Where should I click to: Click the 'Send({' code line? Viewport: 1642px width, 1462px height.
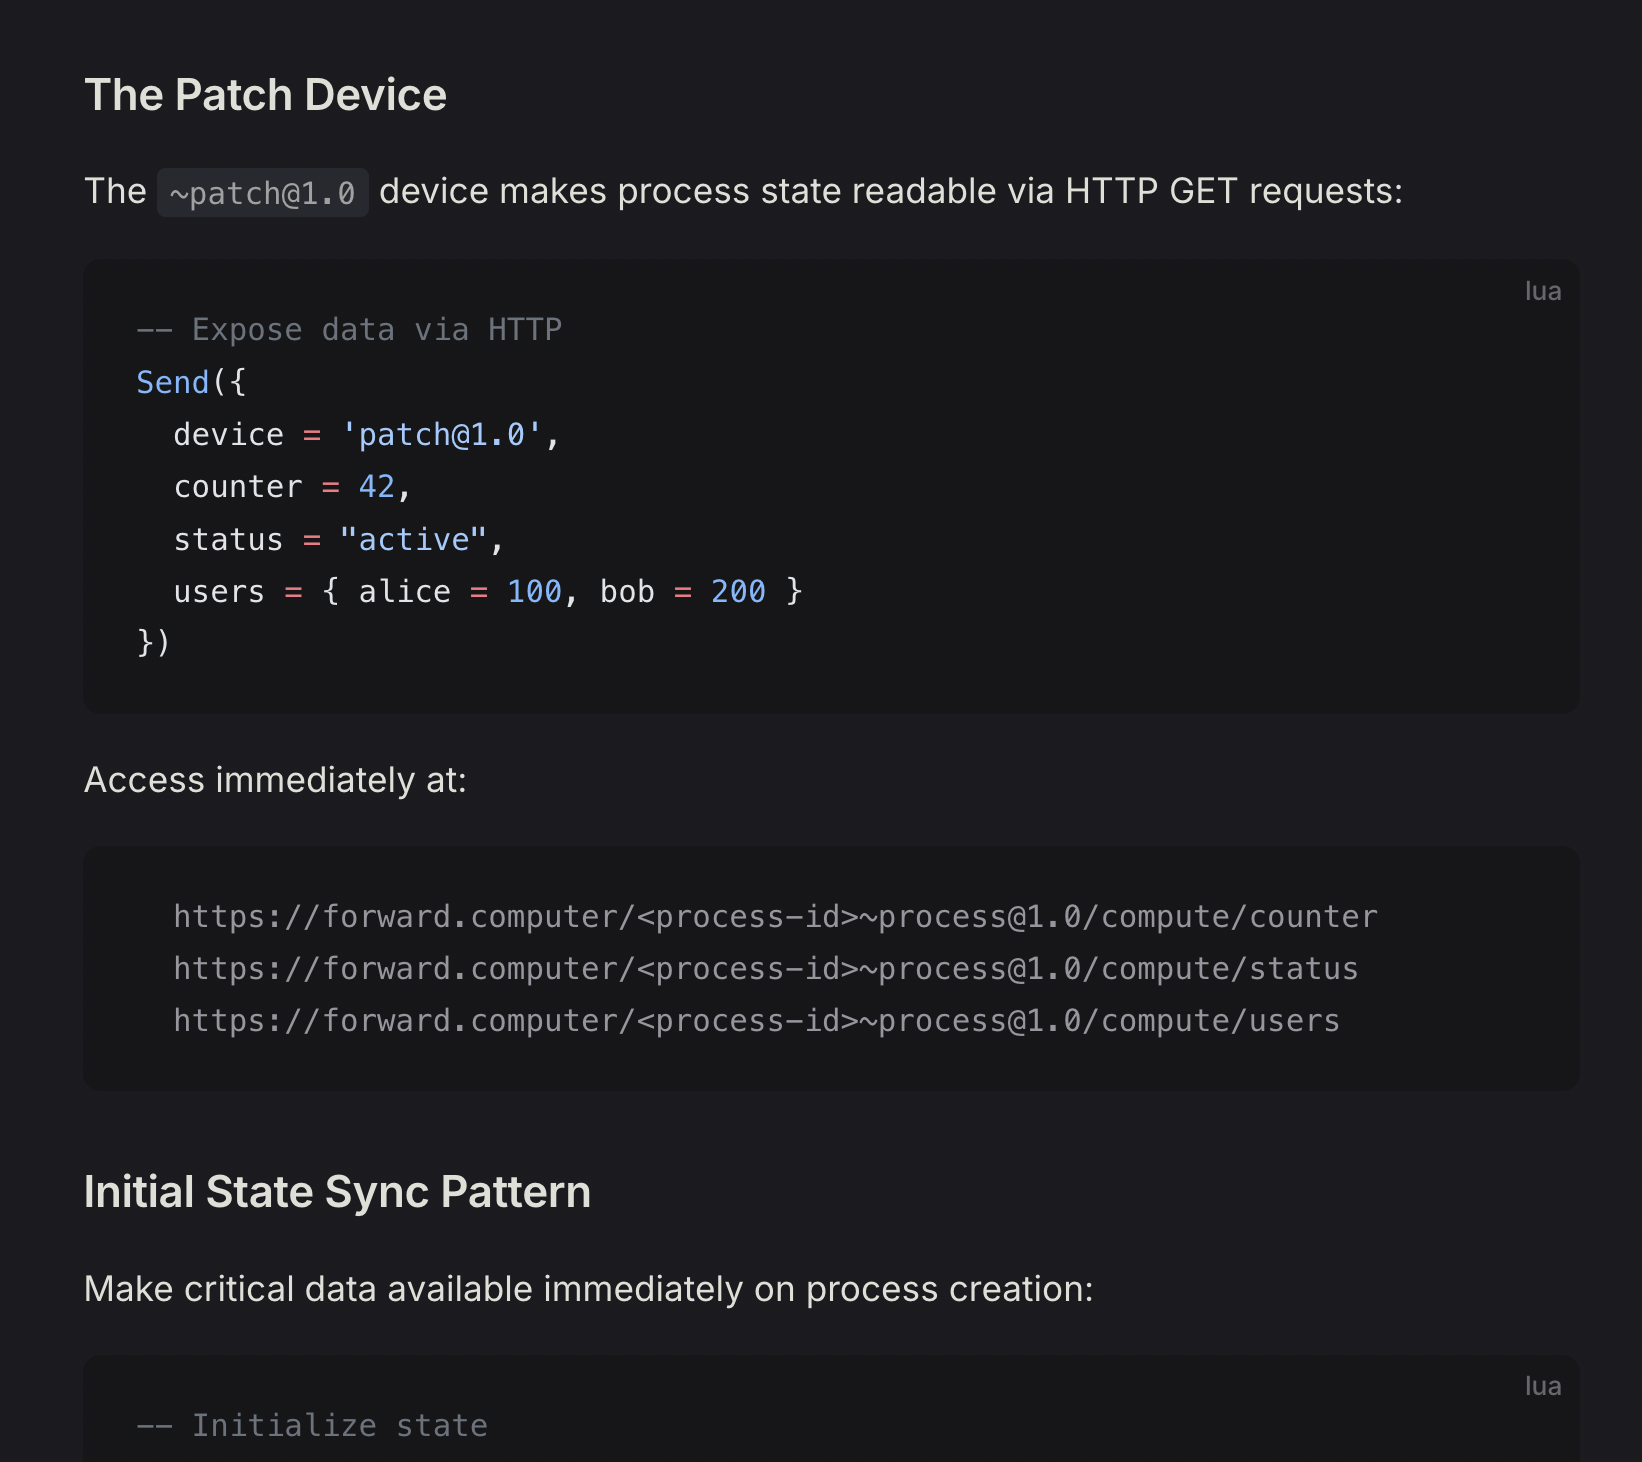(x=191, y=382)
